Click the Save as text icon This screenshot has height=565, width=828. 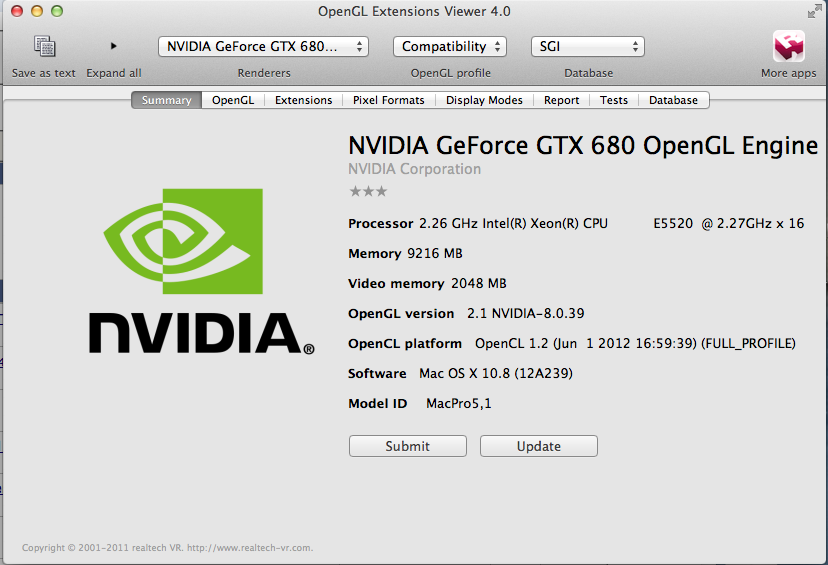click(x=44, y=46)
